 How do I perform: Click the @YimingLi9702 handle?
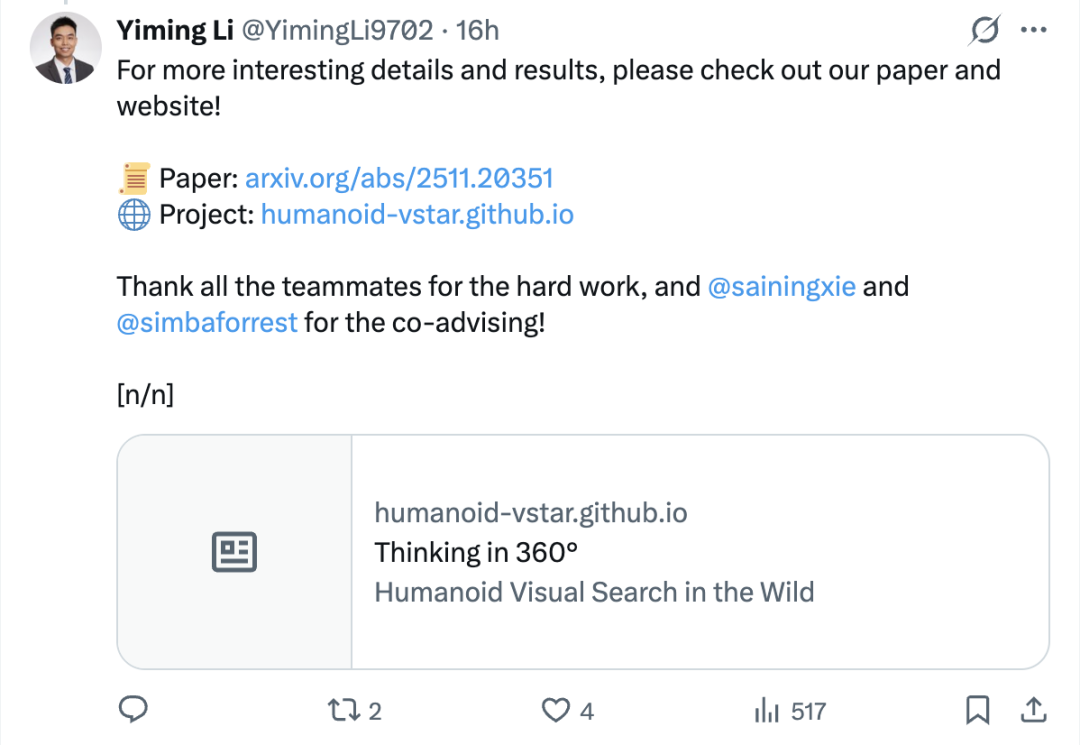click(338, 31)
